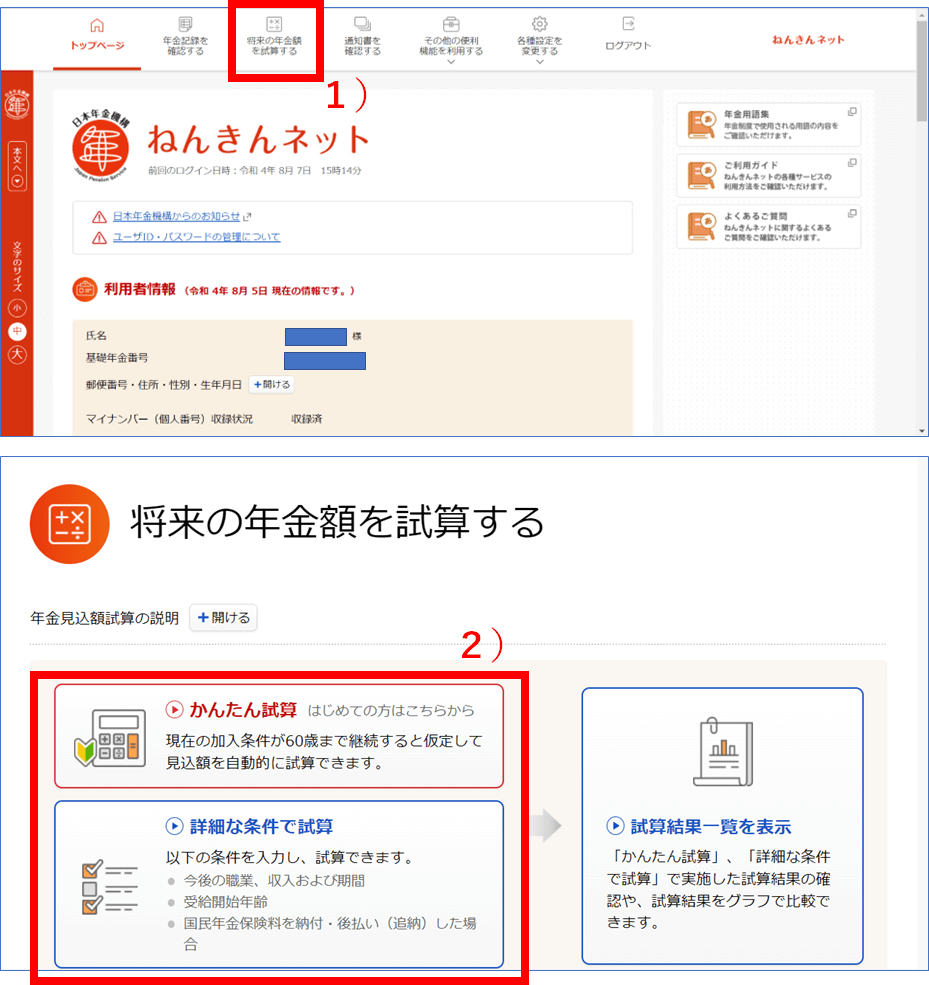Open 年金記録を確認する in the top navigation
This screenshot has width=929, height=985.
click(185, 36)
